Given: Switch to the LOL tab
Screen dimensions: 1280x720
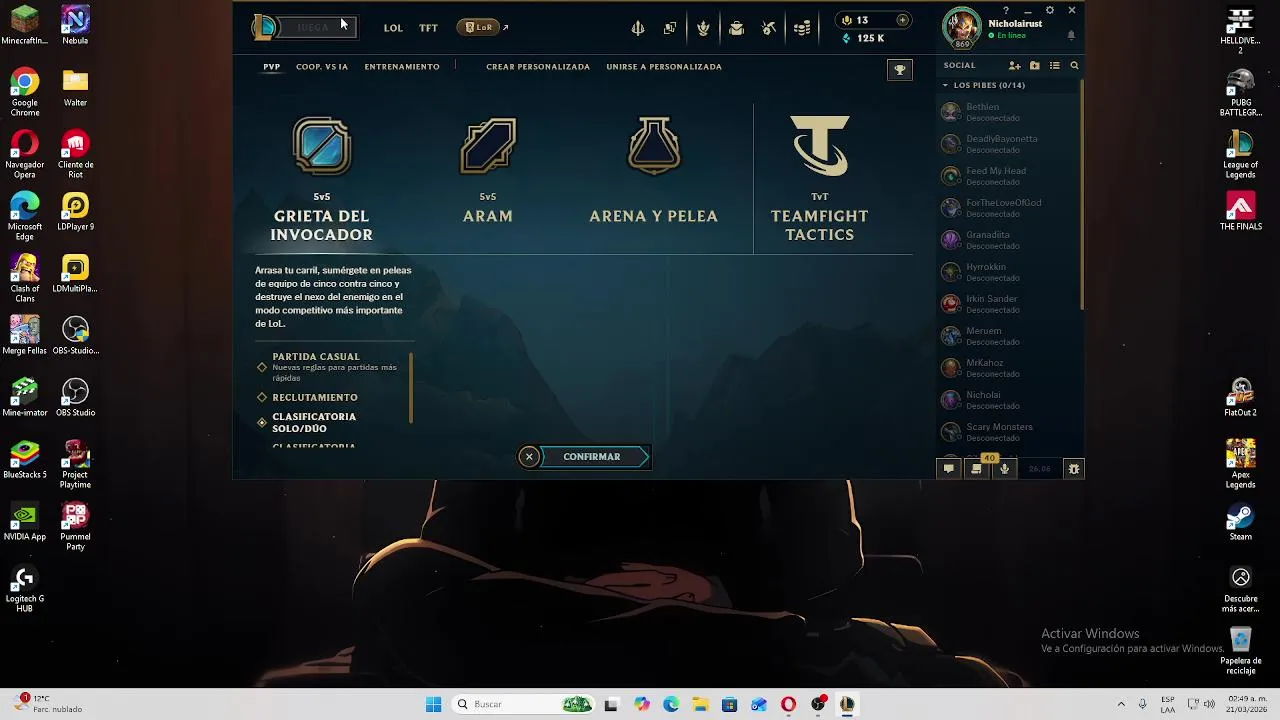Looking at the screenshot, I should [393, 28].
